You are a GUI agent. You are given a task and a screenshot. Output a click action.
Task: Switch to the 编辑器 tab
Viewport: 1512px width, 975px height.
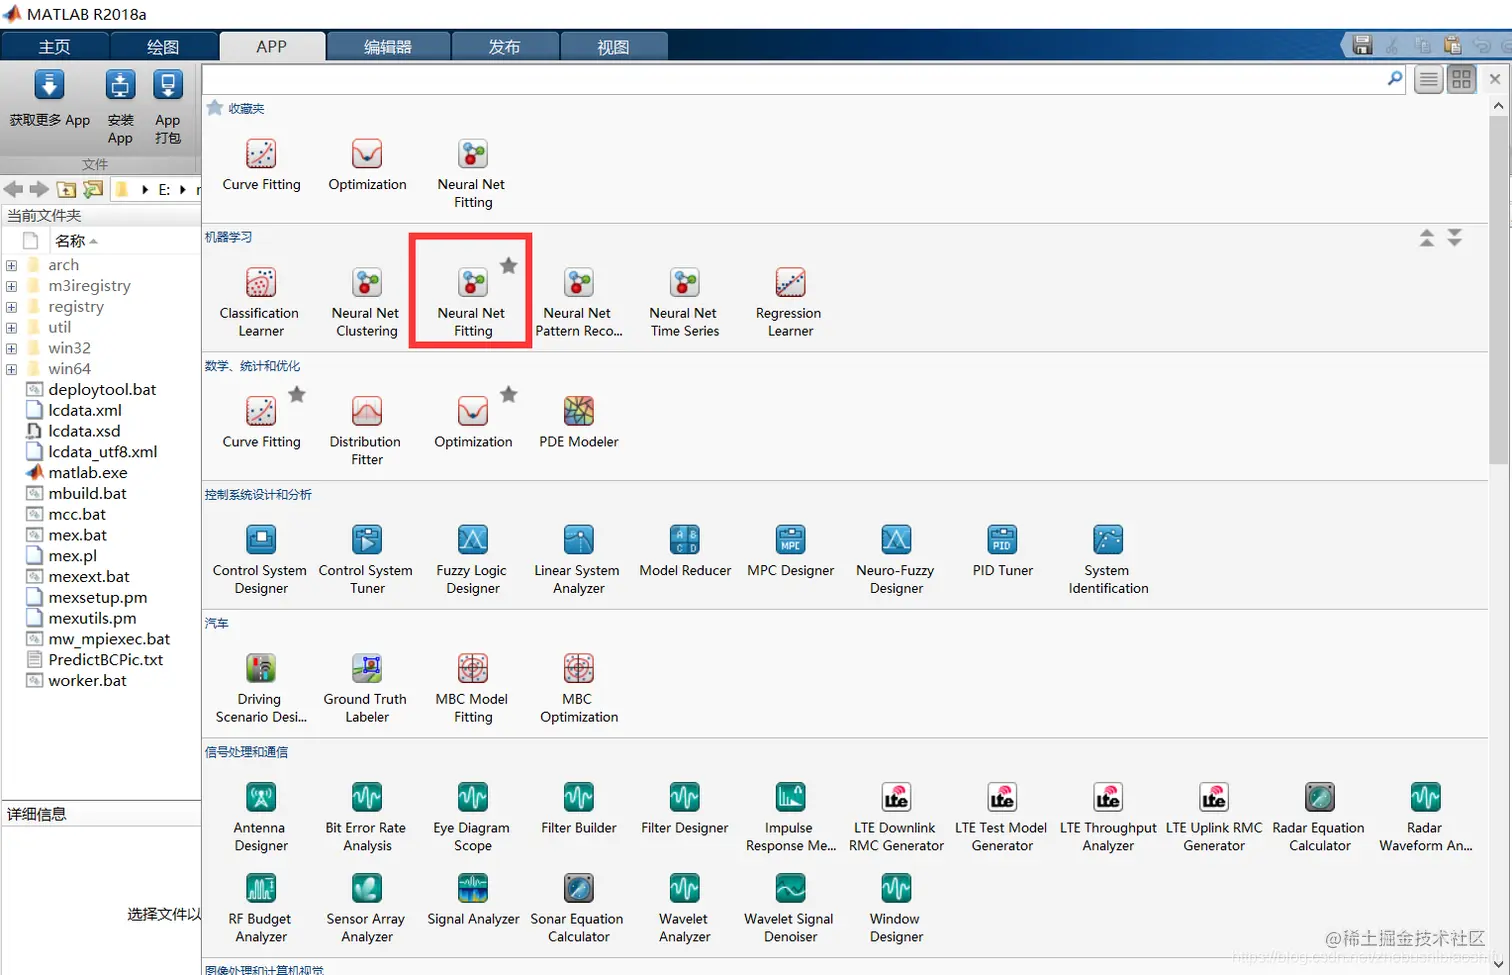point(388,47)
